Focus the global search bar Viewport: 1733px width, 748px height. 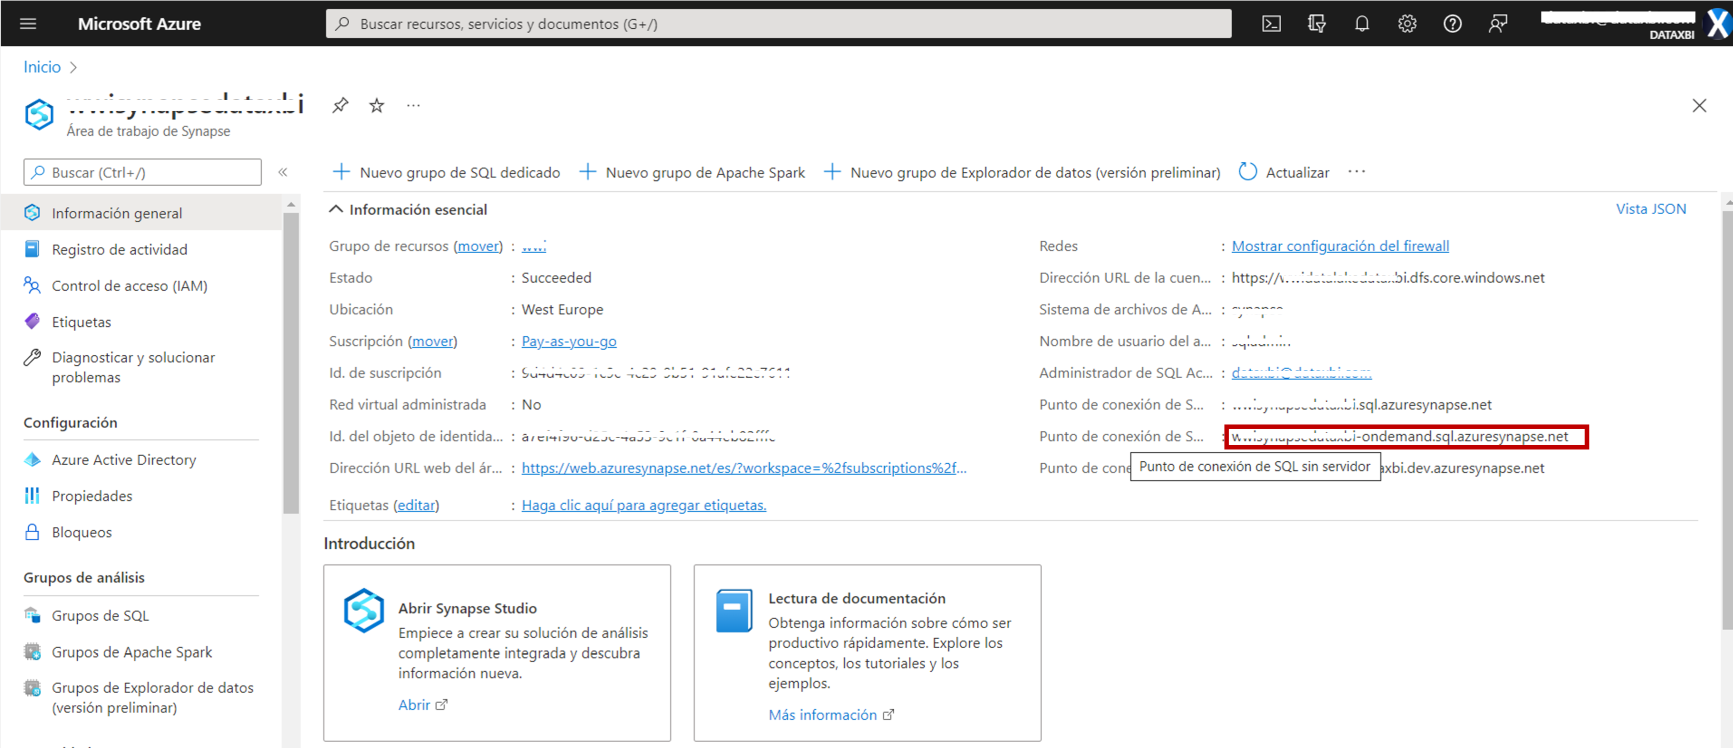point(778,23)
